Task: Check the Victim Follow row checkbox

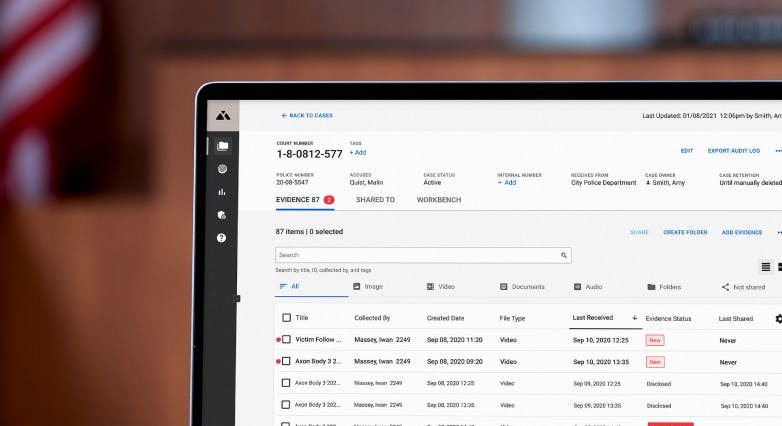Action: (x=286, y=339)
